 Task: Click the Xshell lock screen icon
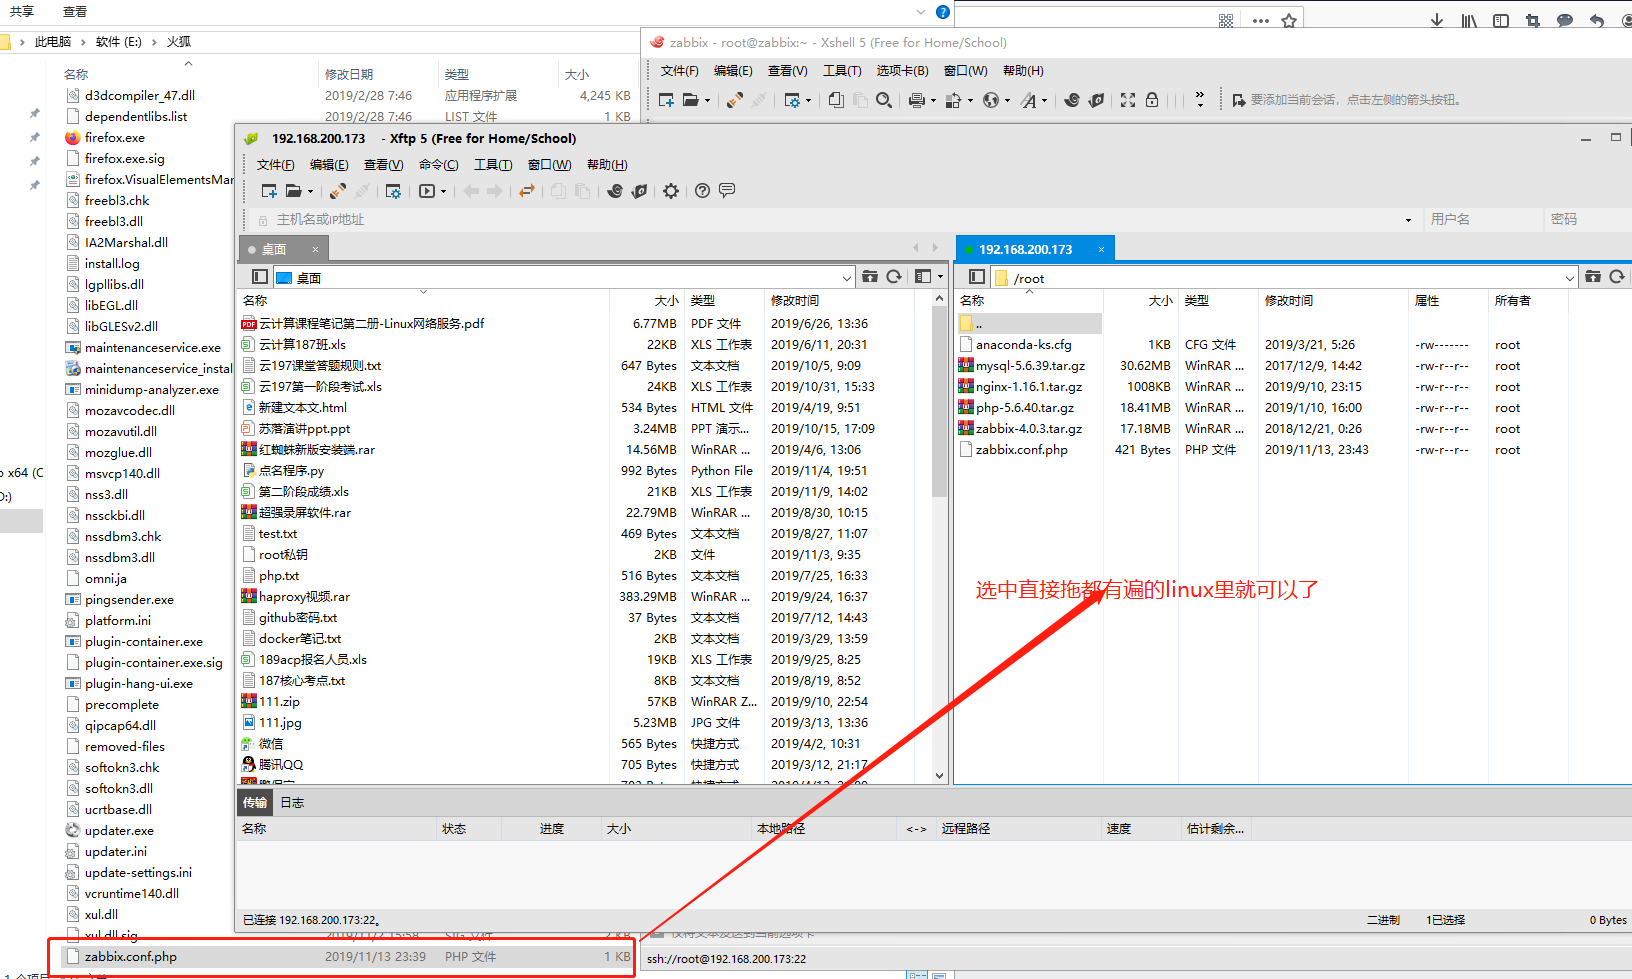(x=1152, y=100)
